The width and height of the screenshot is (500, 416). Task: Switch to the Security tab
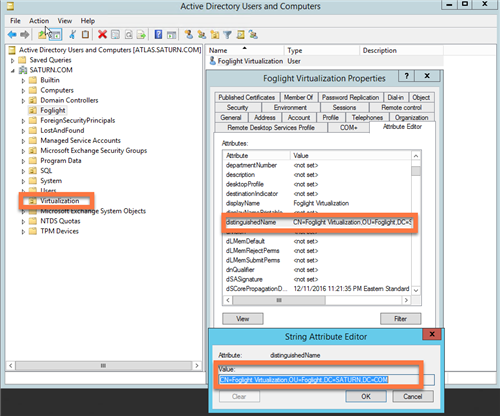point(237,107)
